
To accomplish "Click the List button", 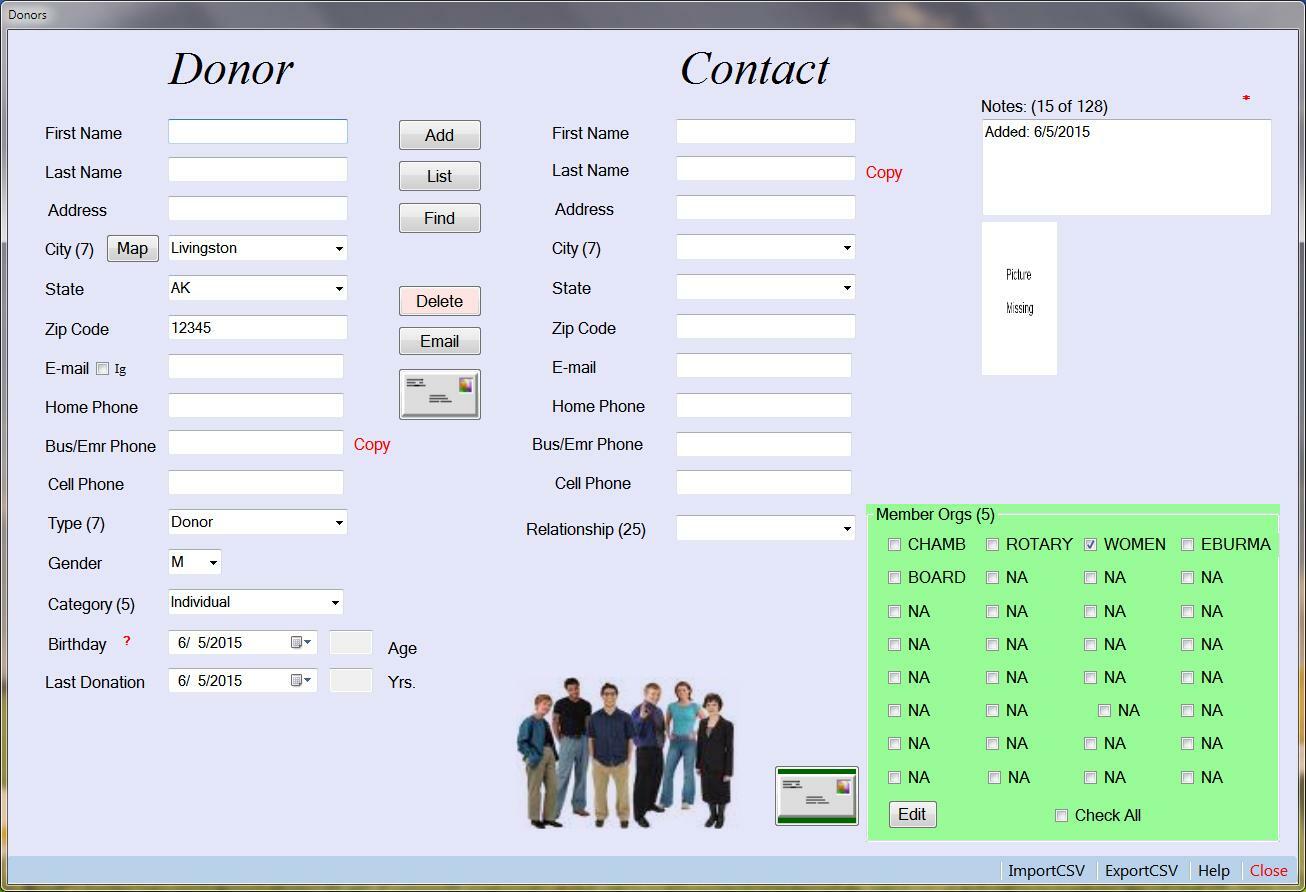I will pos(440,176).
